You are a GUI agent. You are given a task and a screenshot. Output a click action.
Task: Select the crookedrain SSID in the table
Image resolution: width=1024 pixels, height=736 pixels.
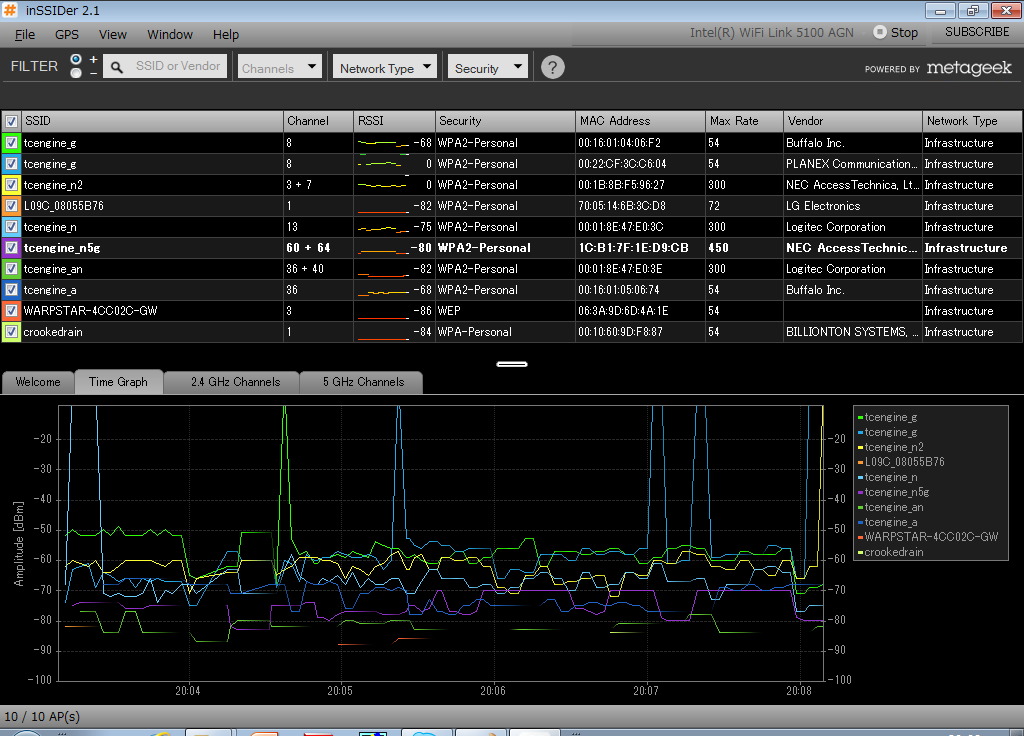[53, 332]
